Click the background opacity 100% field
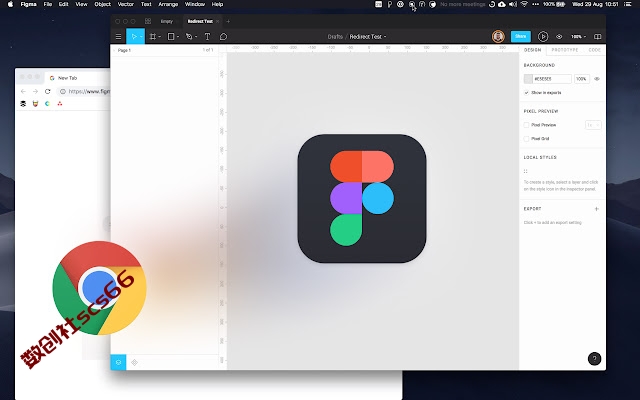 coord(582,79)
